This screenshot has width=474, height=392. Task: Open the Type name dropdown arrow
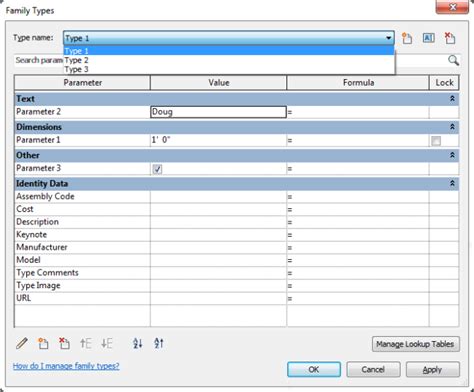click(x=388, y=38)
